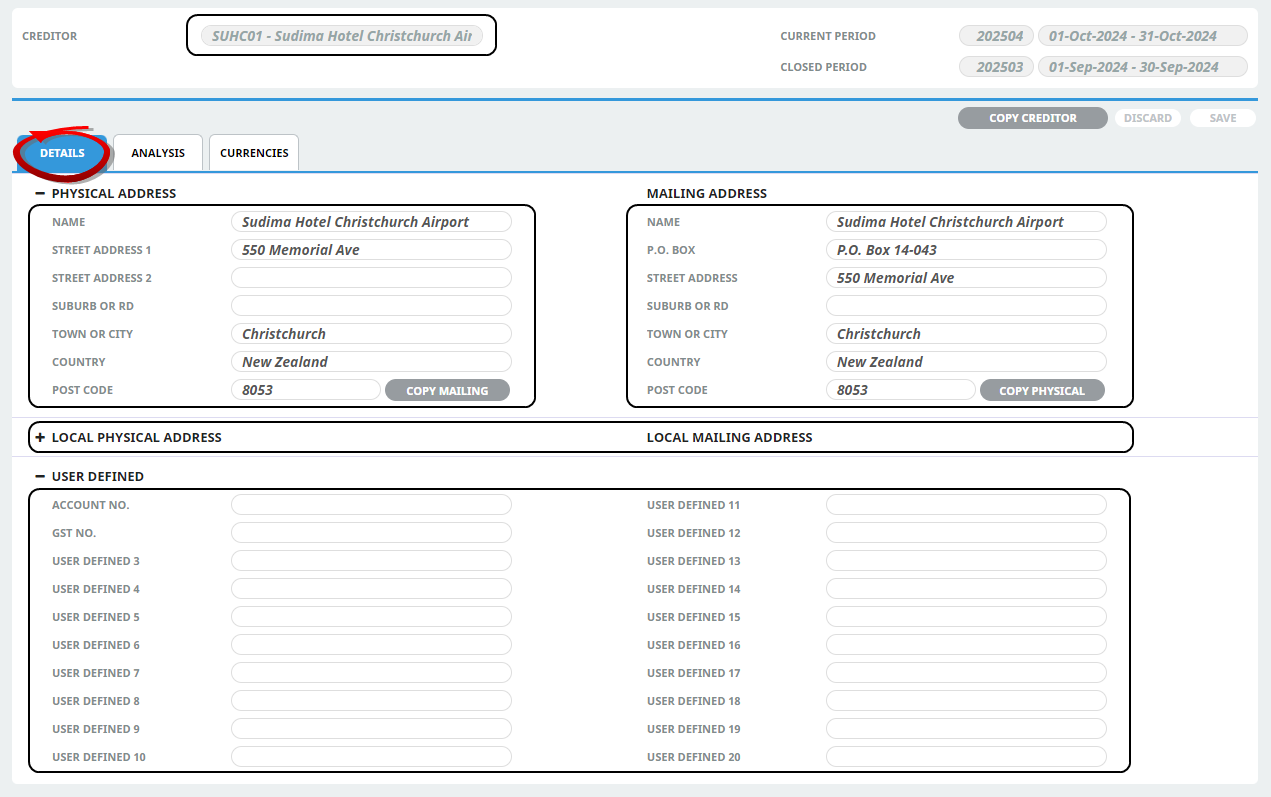Click the P.O. Box field

(x=966, y=250)
